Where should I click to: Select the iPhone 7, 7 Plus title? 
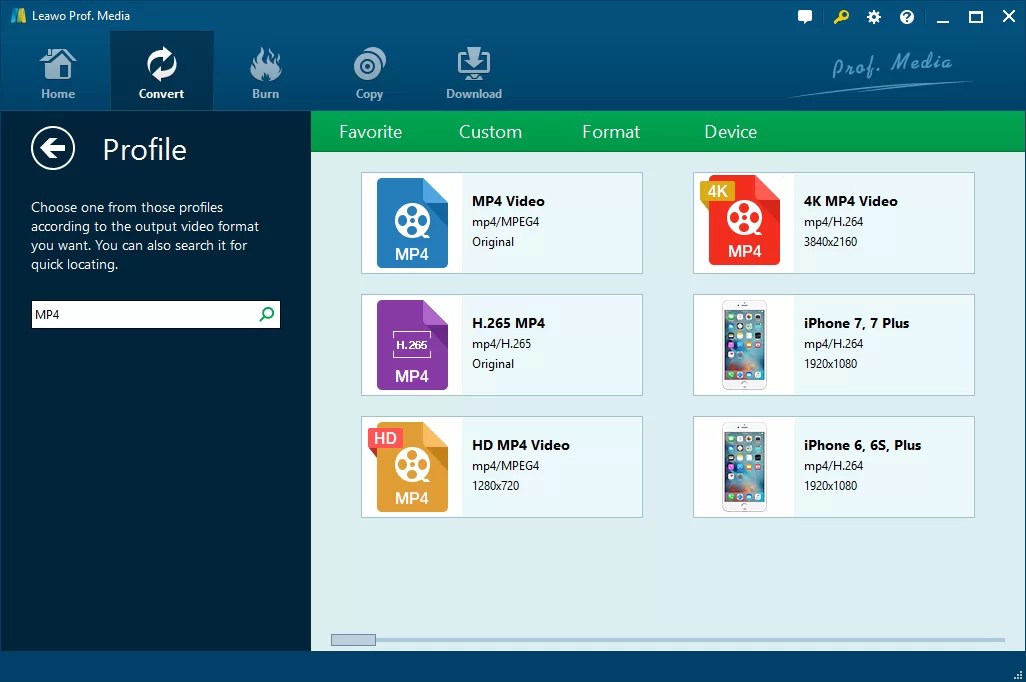[857, 323]
